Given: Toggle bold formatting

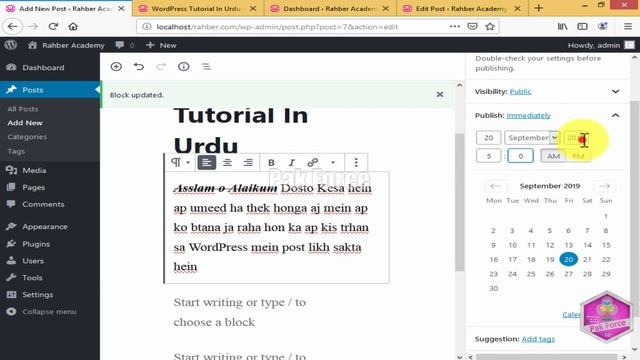Looking at the screenshot, I should pyautogui.click(x=271, y=162).
